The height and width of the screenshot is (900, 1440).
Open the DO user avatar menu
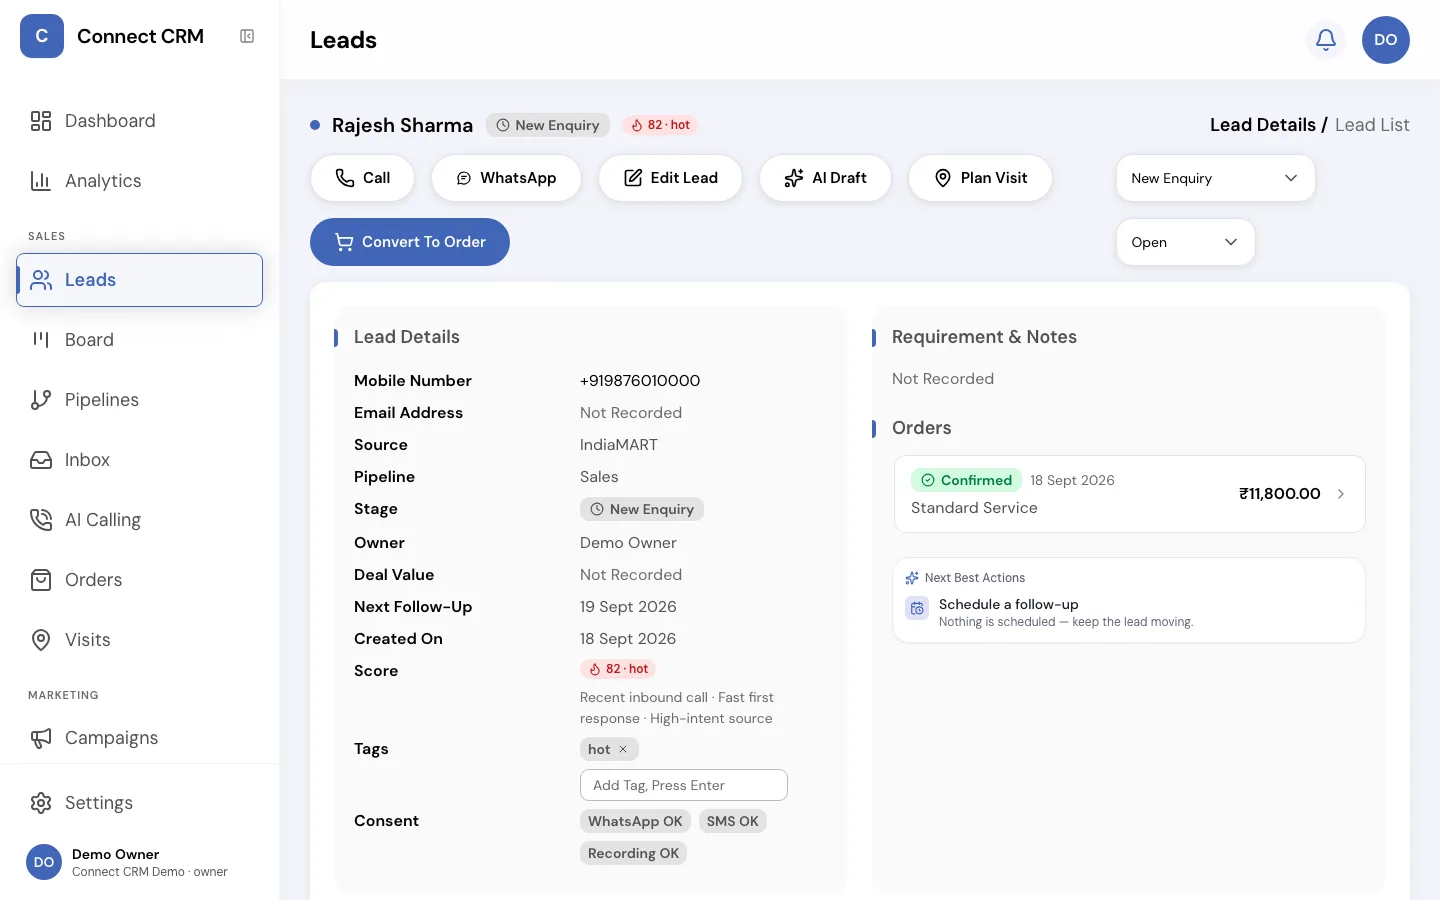(x=1386, y=40)
